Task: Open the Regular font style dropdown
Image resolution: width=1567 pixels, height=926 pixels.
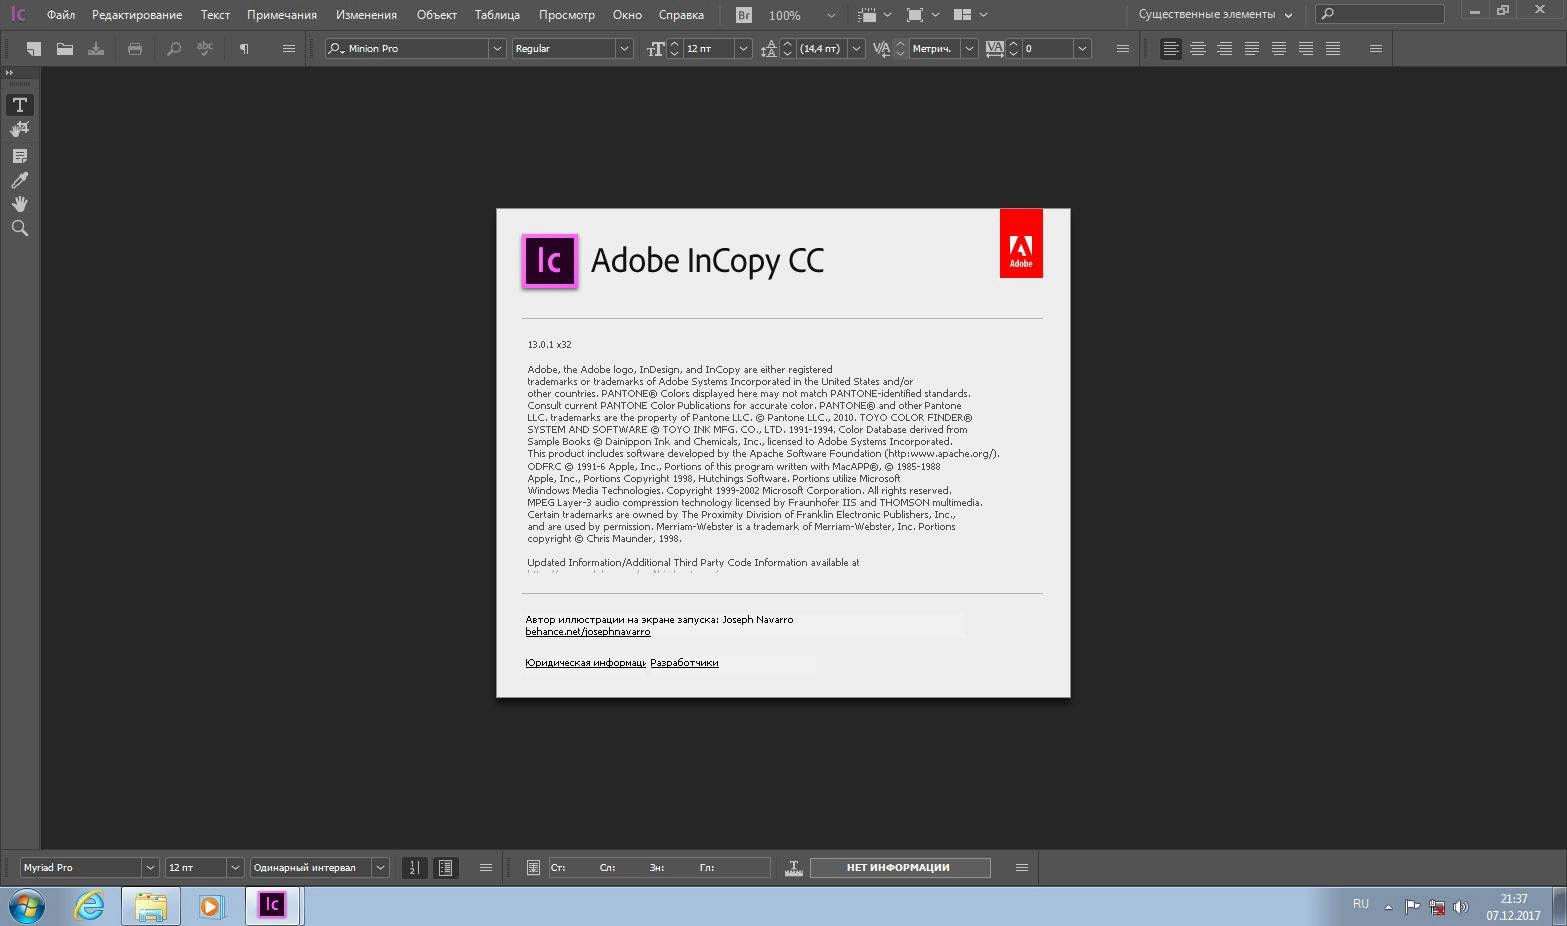Action: pyautogui.click(x=624, y=48)
